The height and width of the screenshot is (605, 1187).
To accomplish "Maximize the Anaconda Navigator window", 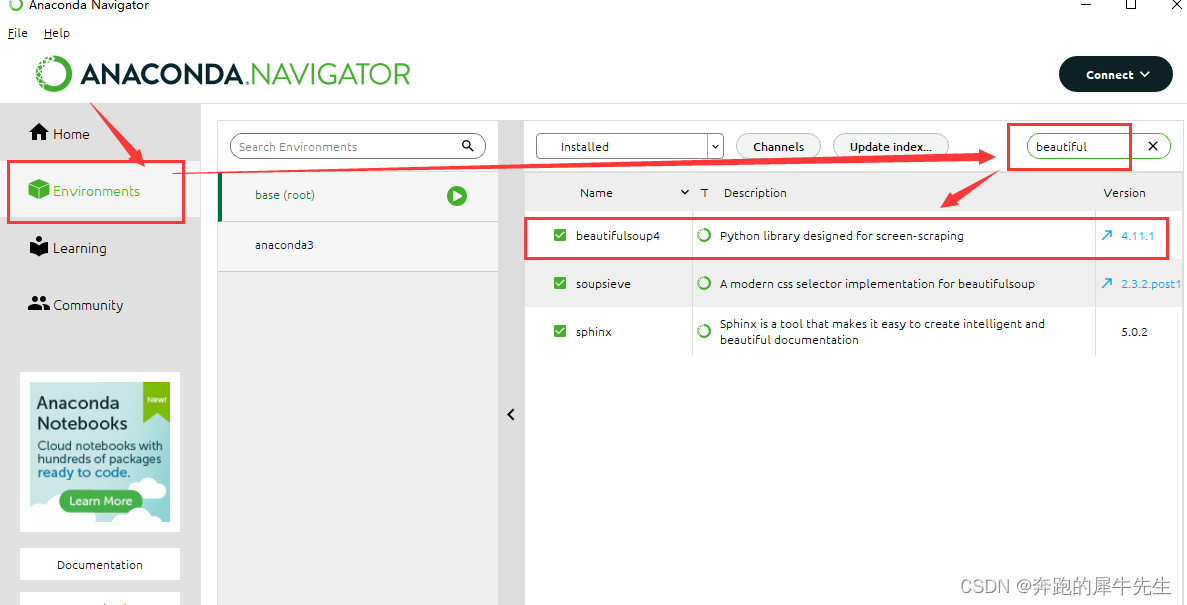I will [1131, 5].
